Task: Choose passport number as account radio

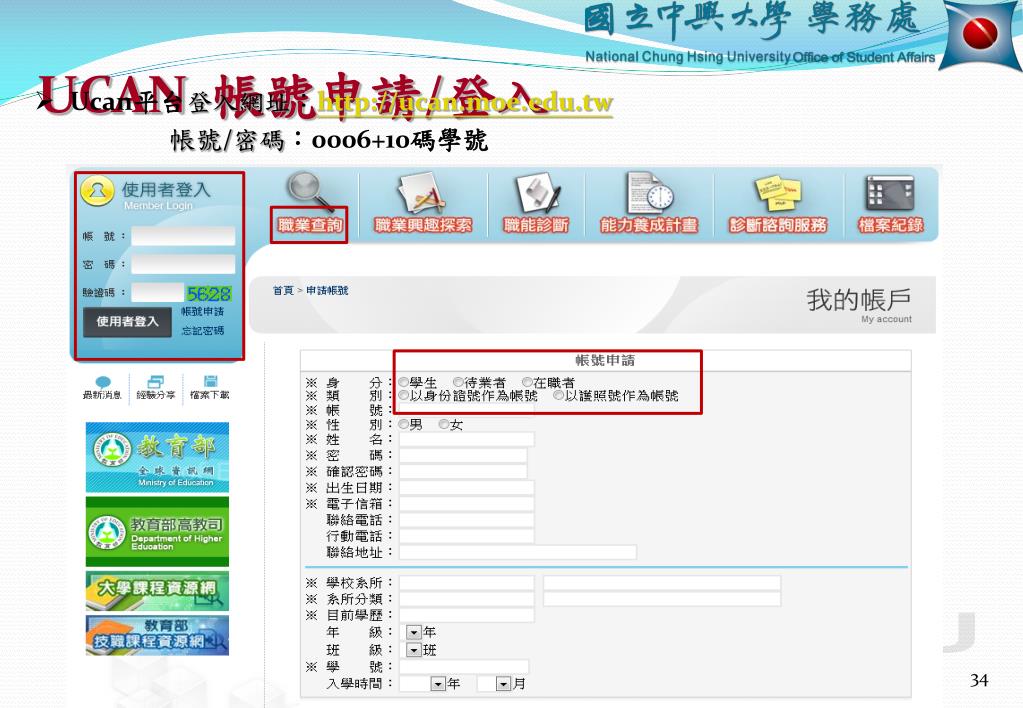Action: pyautogui.click(x=558, y=395)
